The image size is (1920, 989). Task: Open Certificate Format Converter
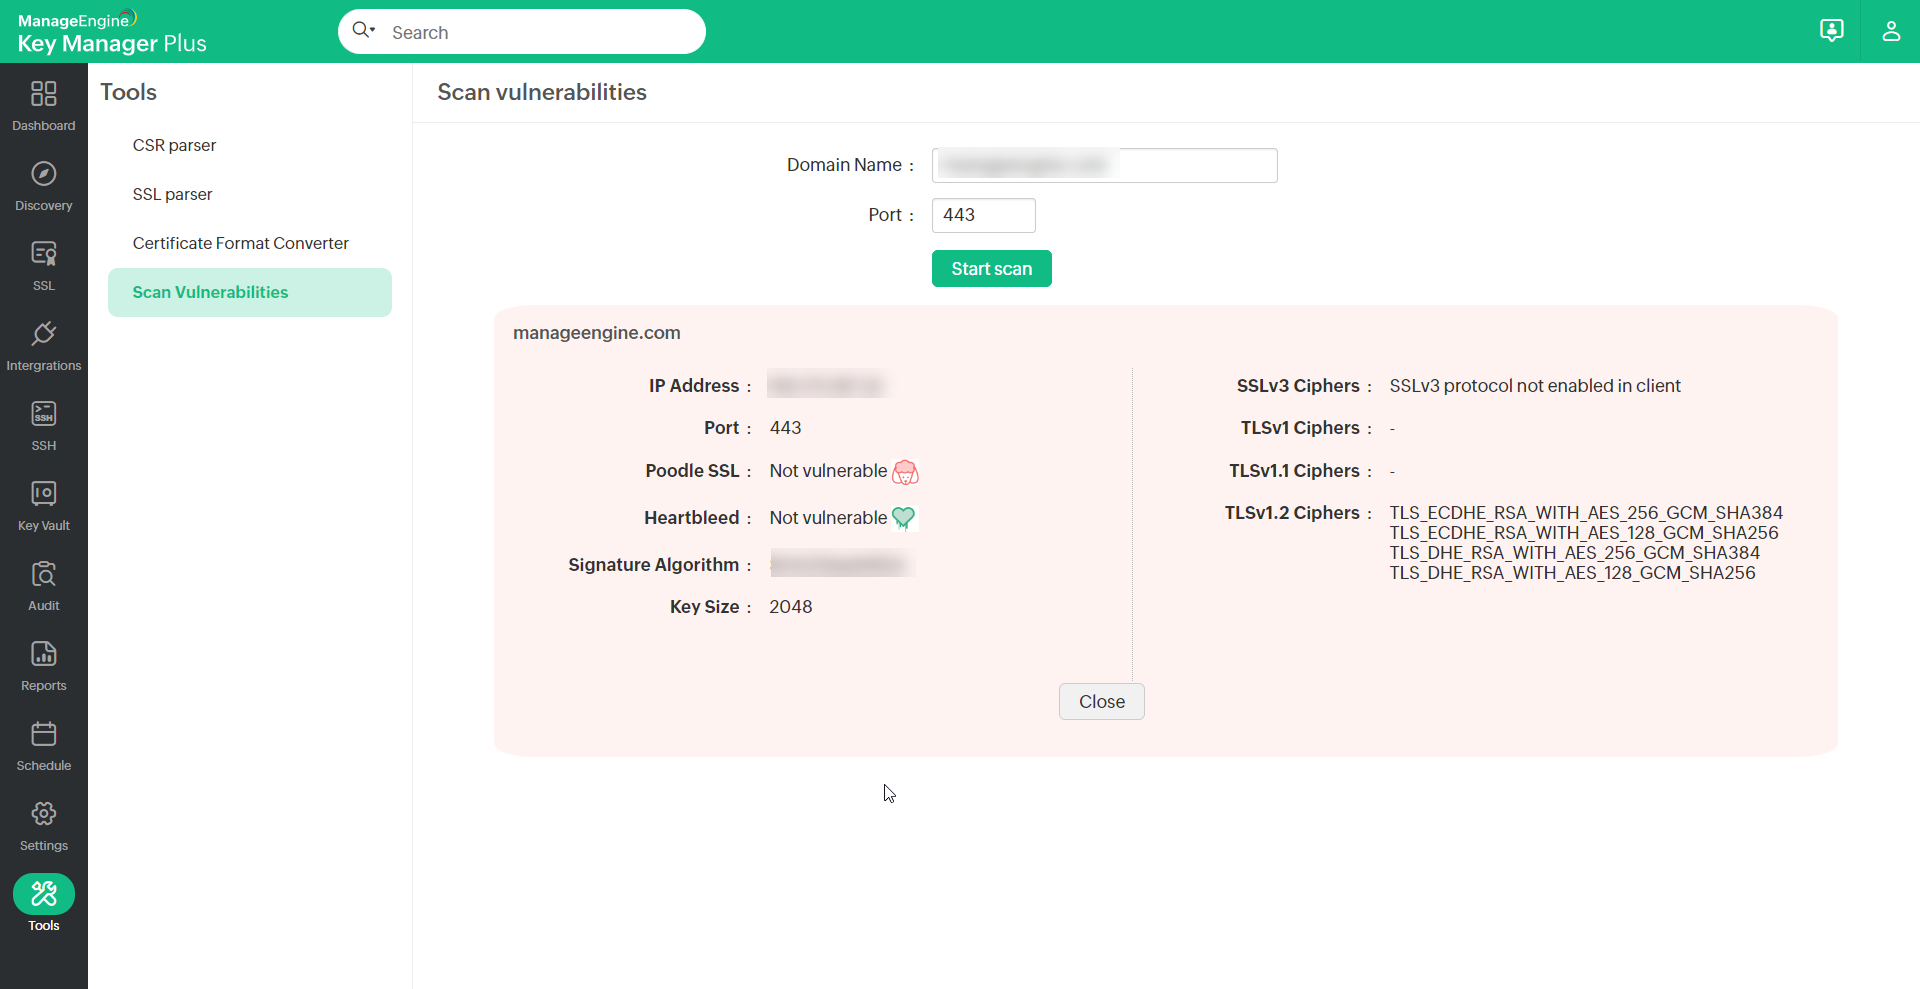[240, 243]
